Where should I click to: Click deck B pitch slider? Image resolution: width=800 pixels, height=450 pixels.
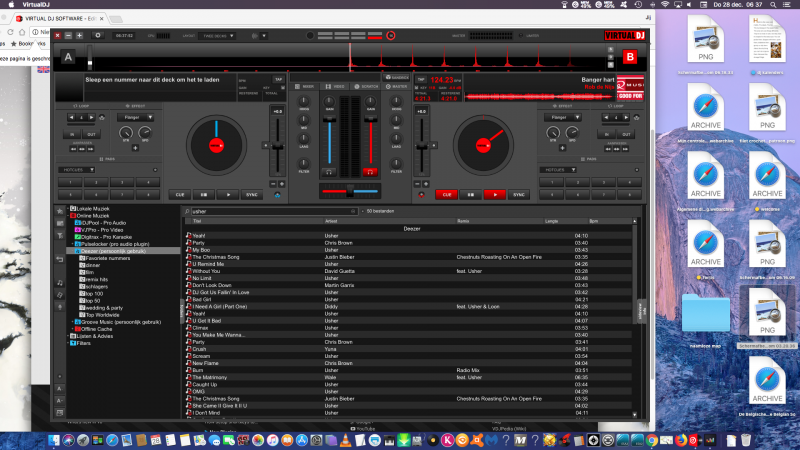coord(422,146)
